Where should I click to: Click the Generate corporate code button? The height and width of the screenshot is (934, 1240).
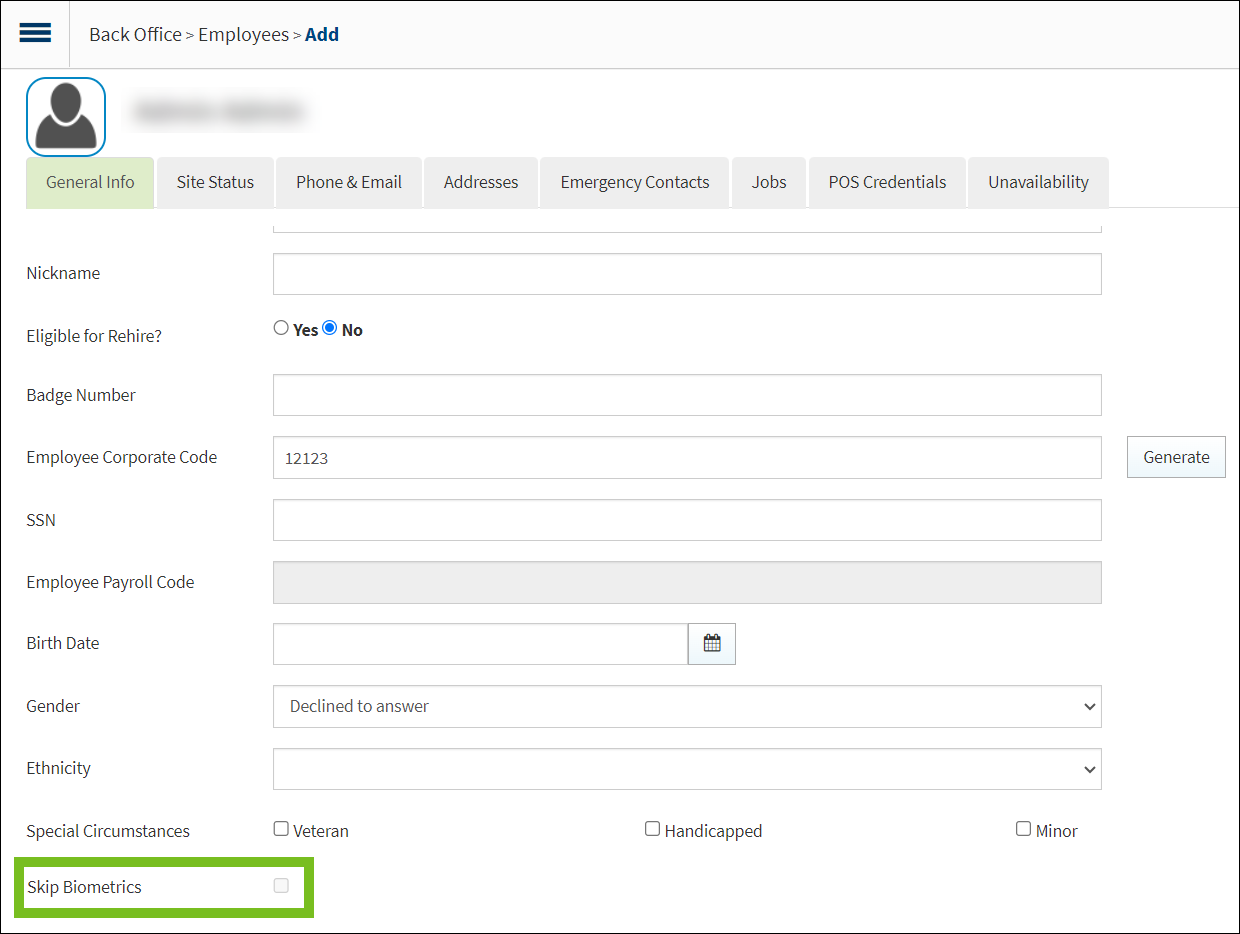coord(1175,457)
